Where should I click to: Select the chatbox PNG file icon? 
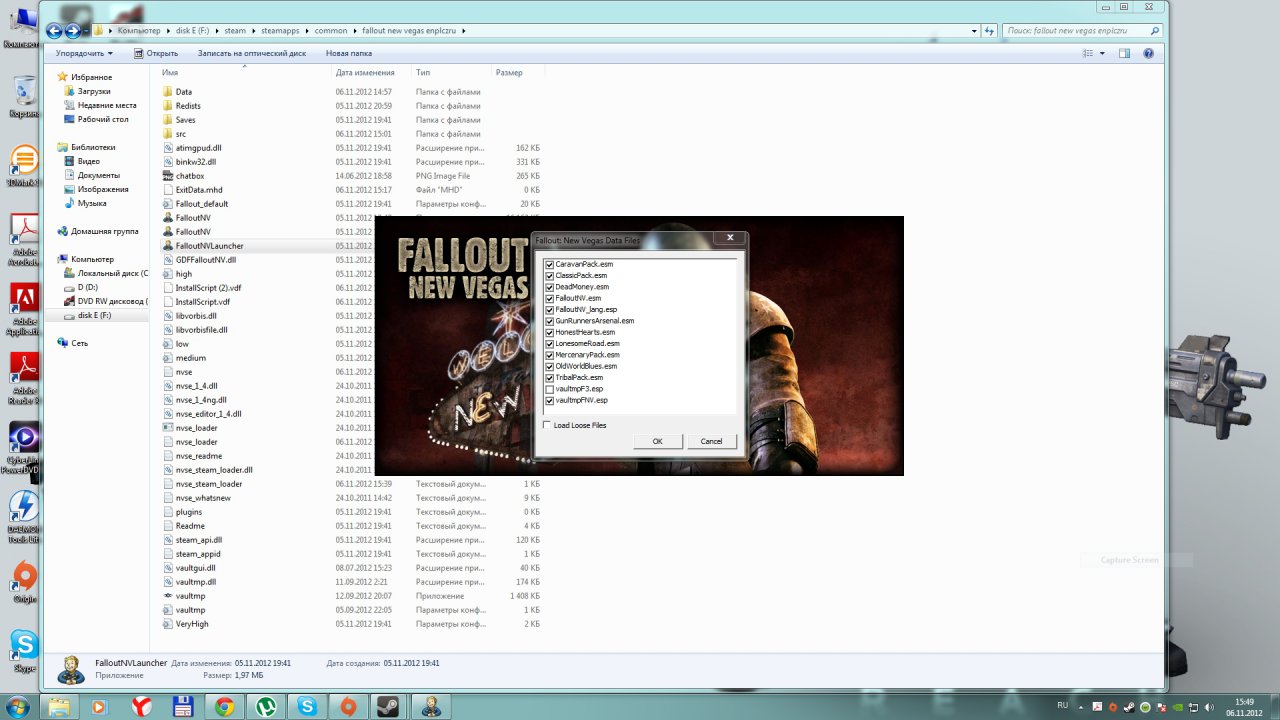tap(167, 176)
